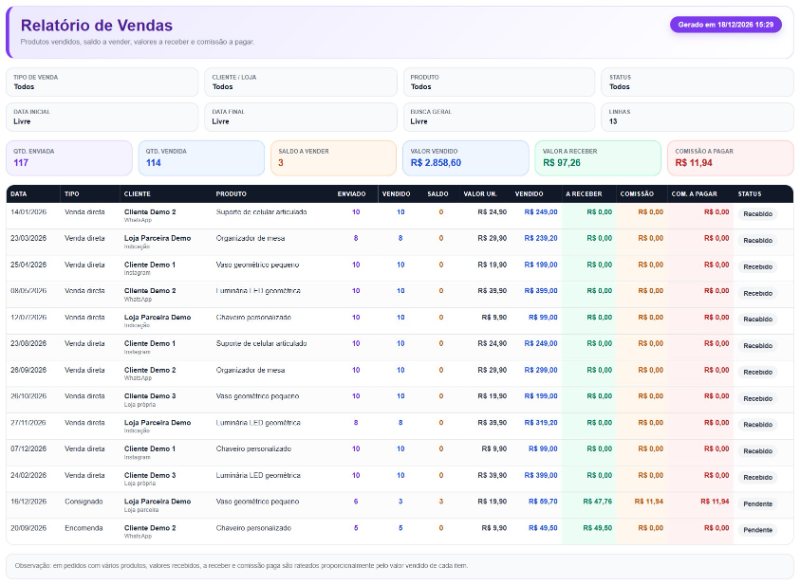Click the 'A receber' column header
800x585 pixels.
(584, 194)
